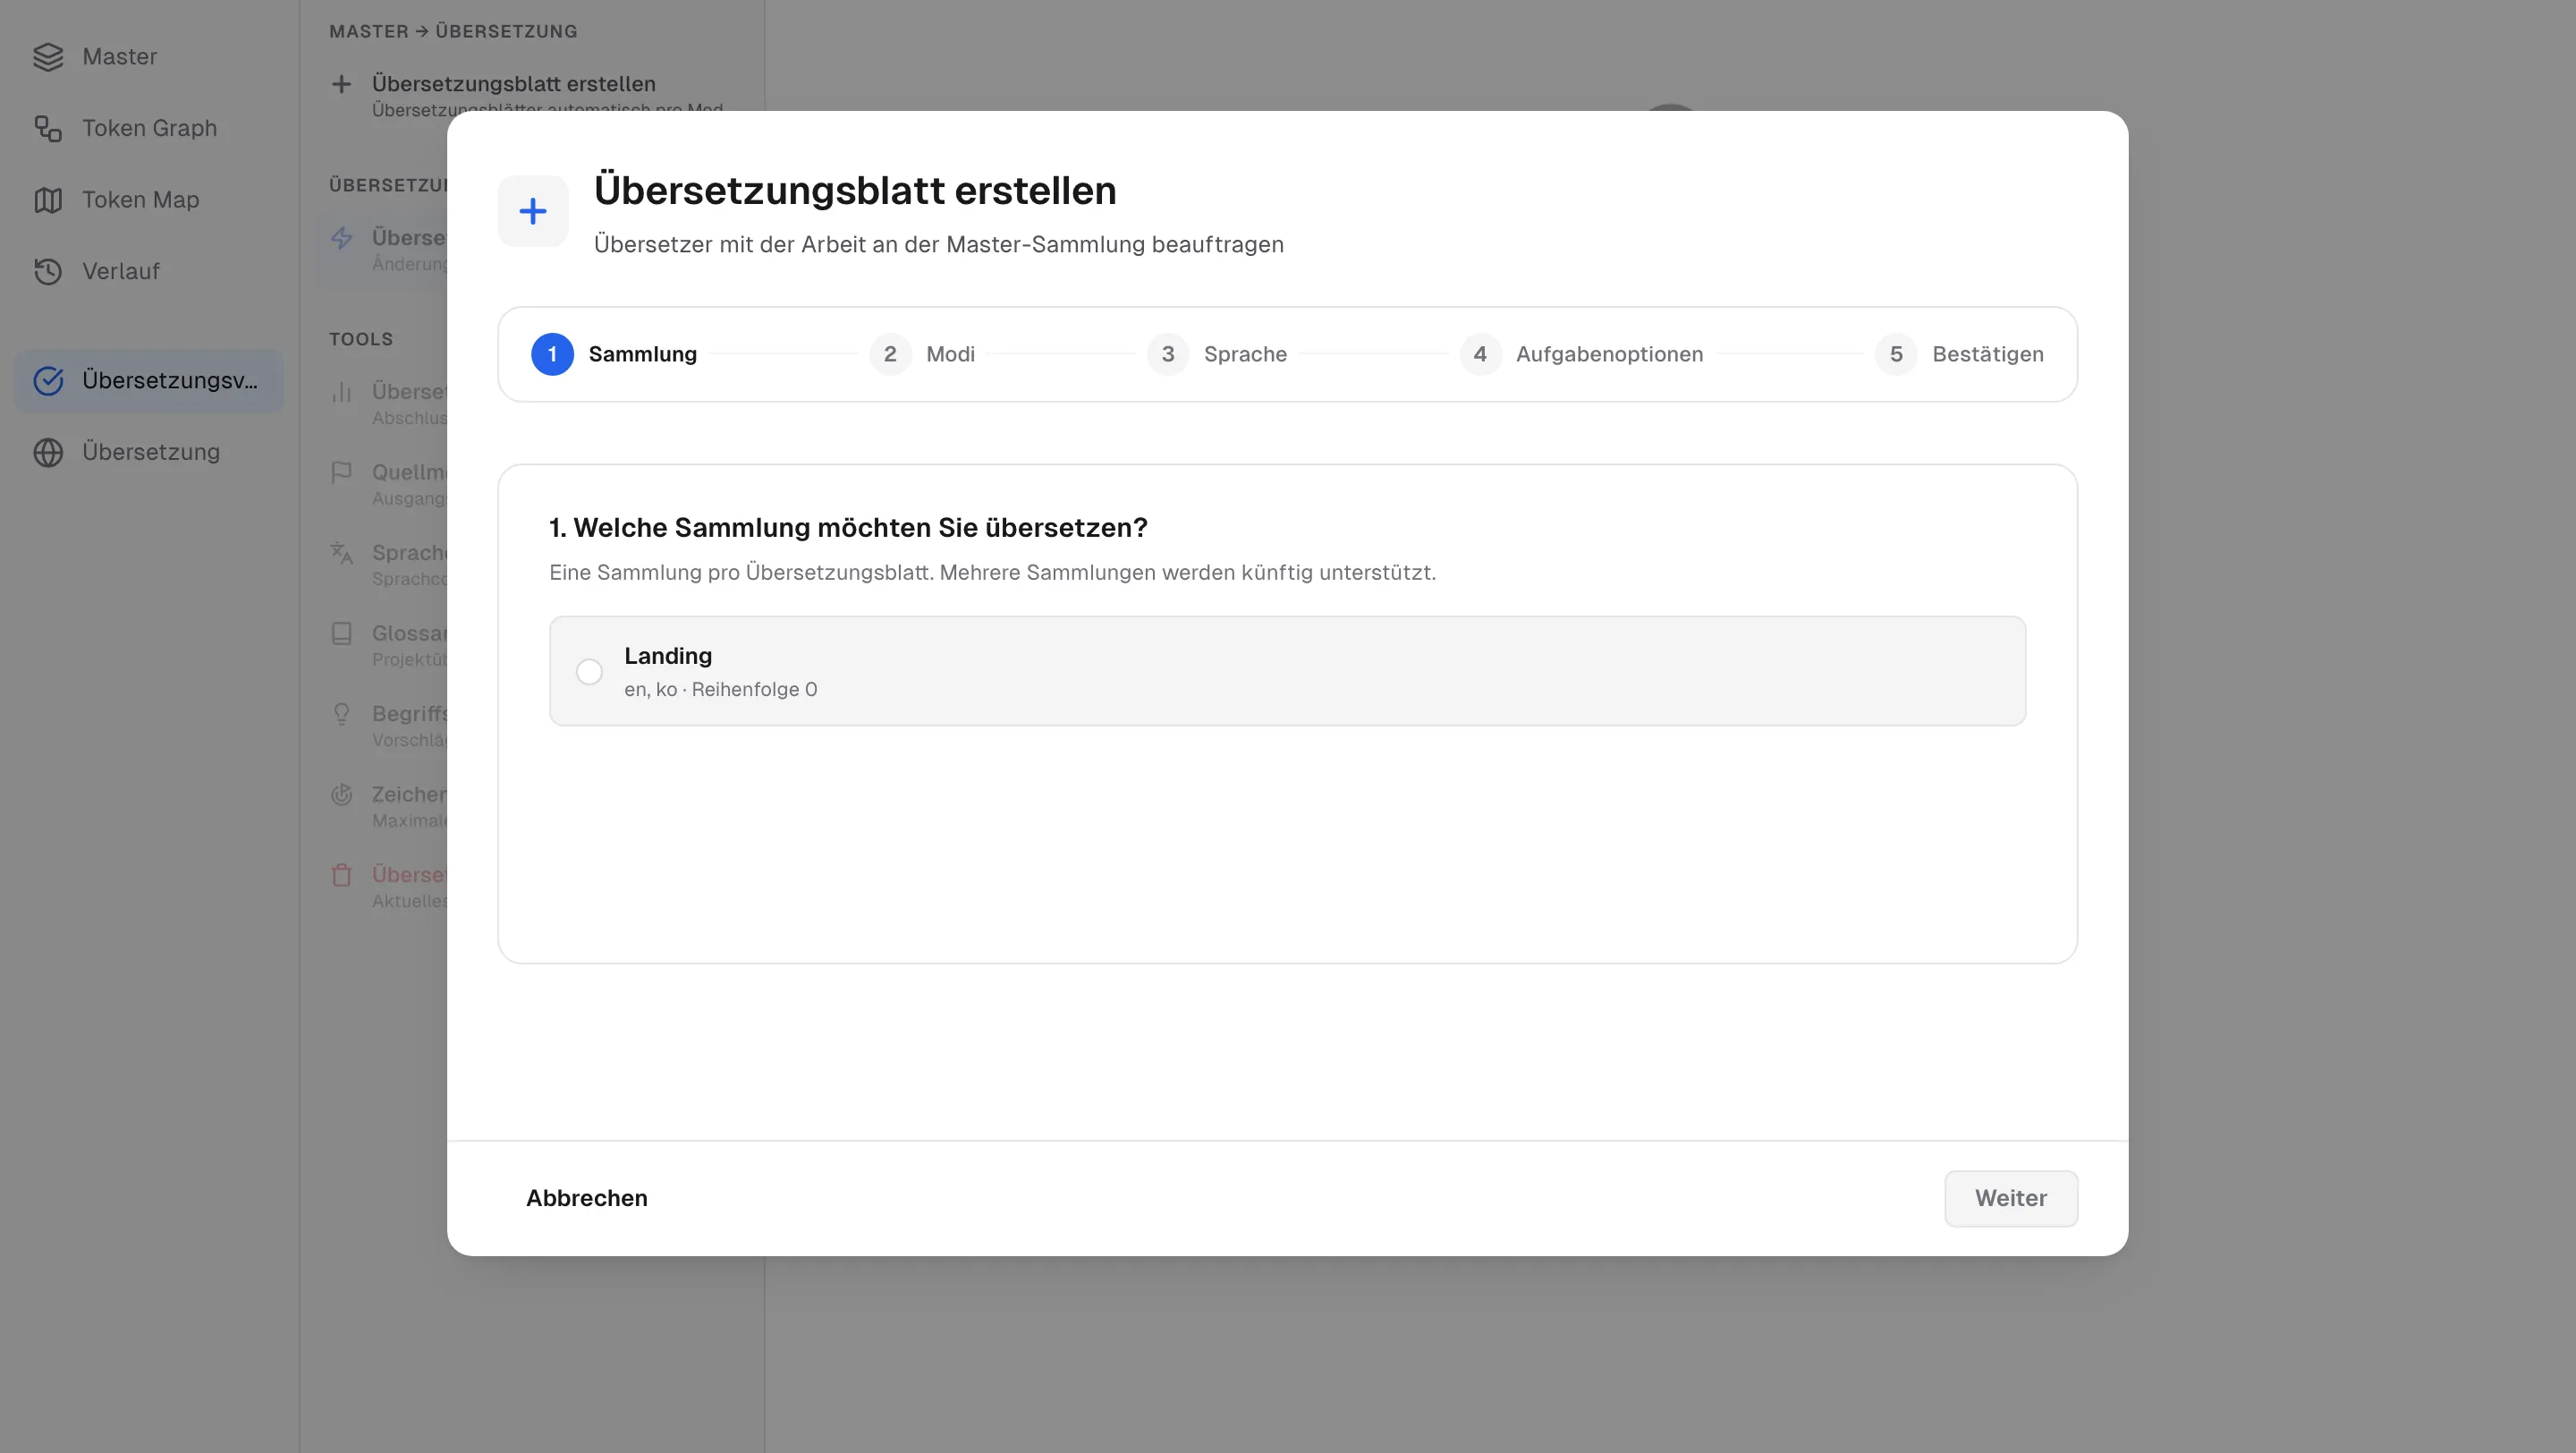Select the Übersetzungsv… checkmark icon
The width and height of the screenshot is (2576, 1453).
[x=48, y=381]
